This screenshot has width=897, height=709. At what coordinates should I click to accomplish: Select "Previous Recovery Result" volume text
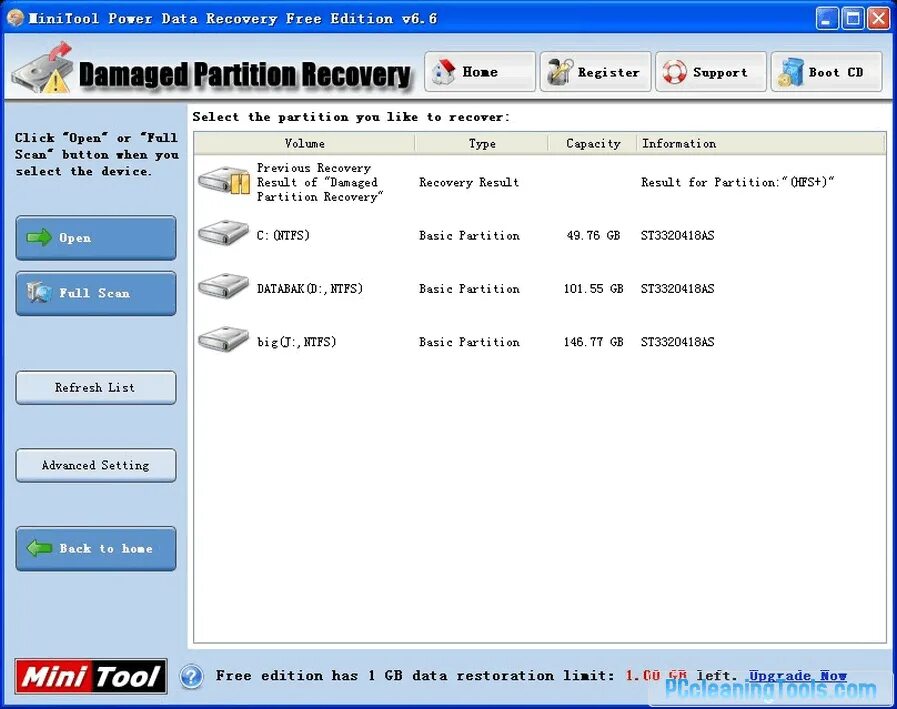coord(319,182)
